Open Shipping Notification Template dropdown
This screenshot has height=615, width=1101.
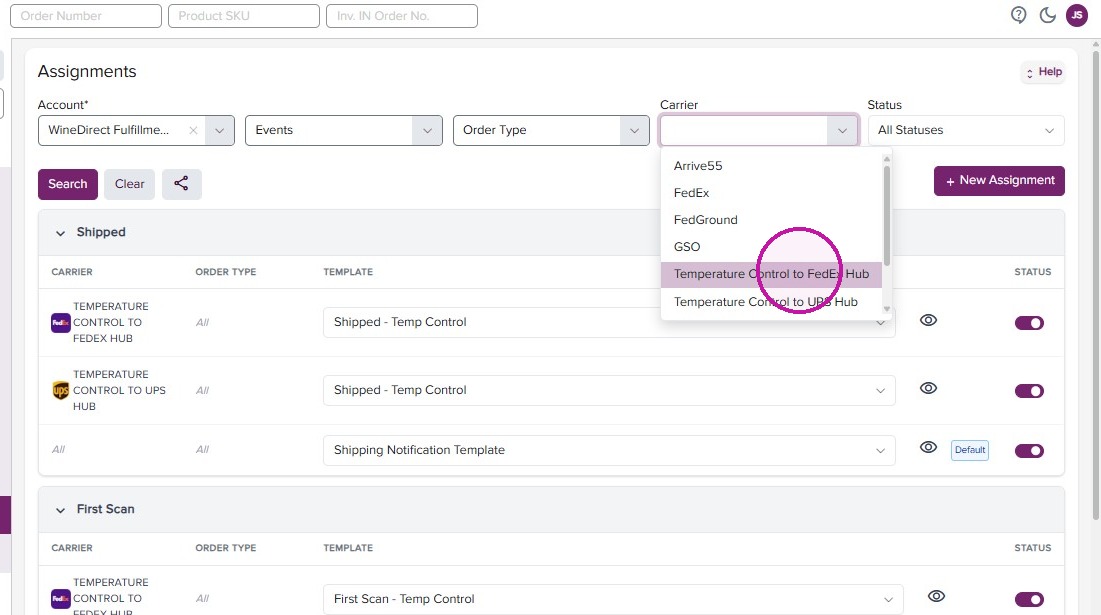(609, 450)
